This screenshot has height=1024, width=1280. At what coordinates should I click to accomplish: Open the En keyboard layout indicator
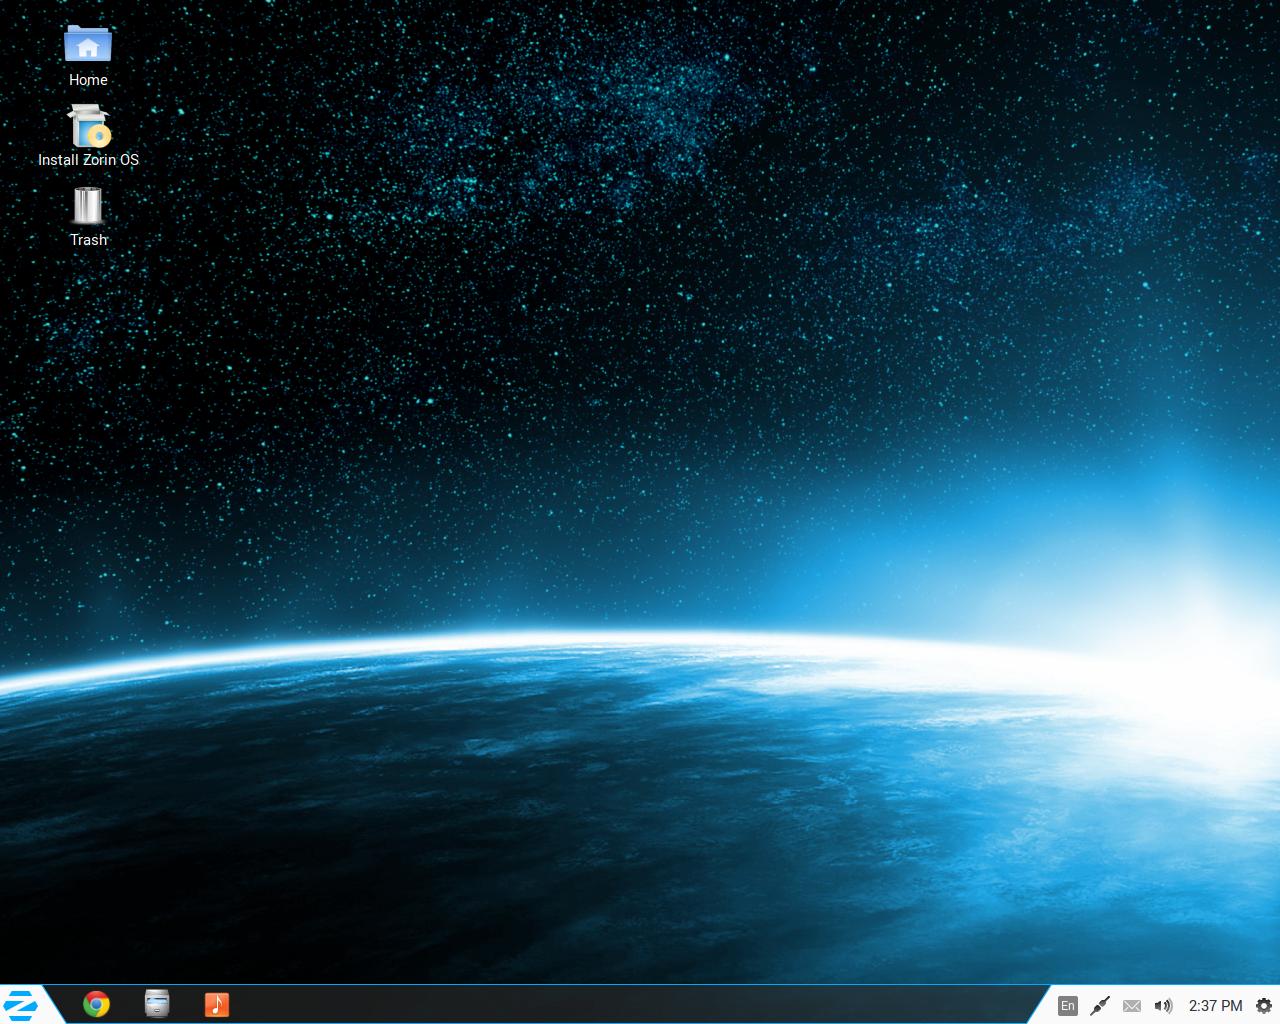coord(1068,1006)
